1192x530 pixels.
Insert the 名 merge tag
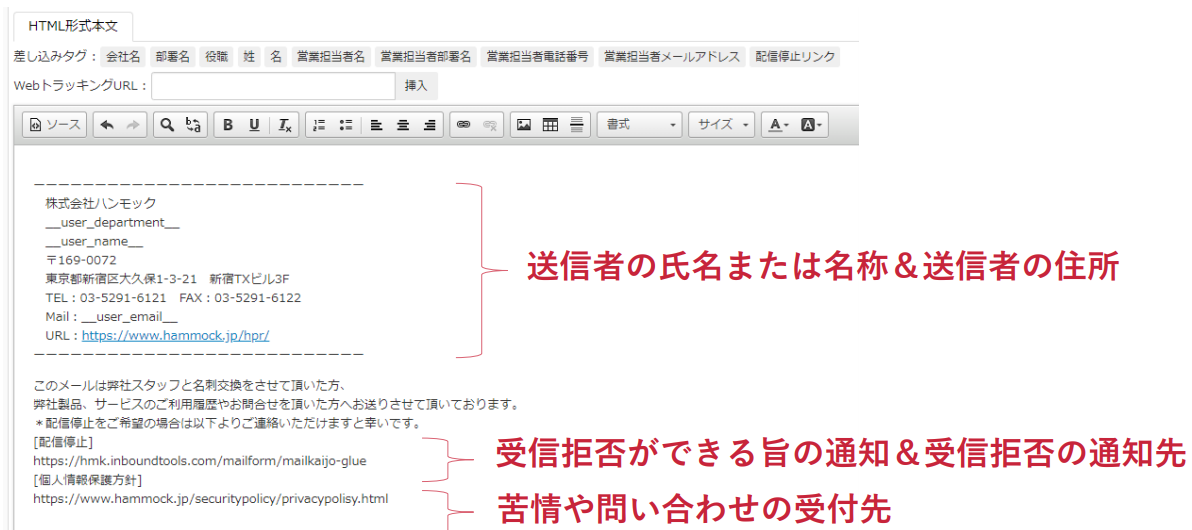[x=275, y=57]
